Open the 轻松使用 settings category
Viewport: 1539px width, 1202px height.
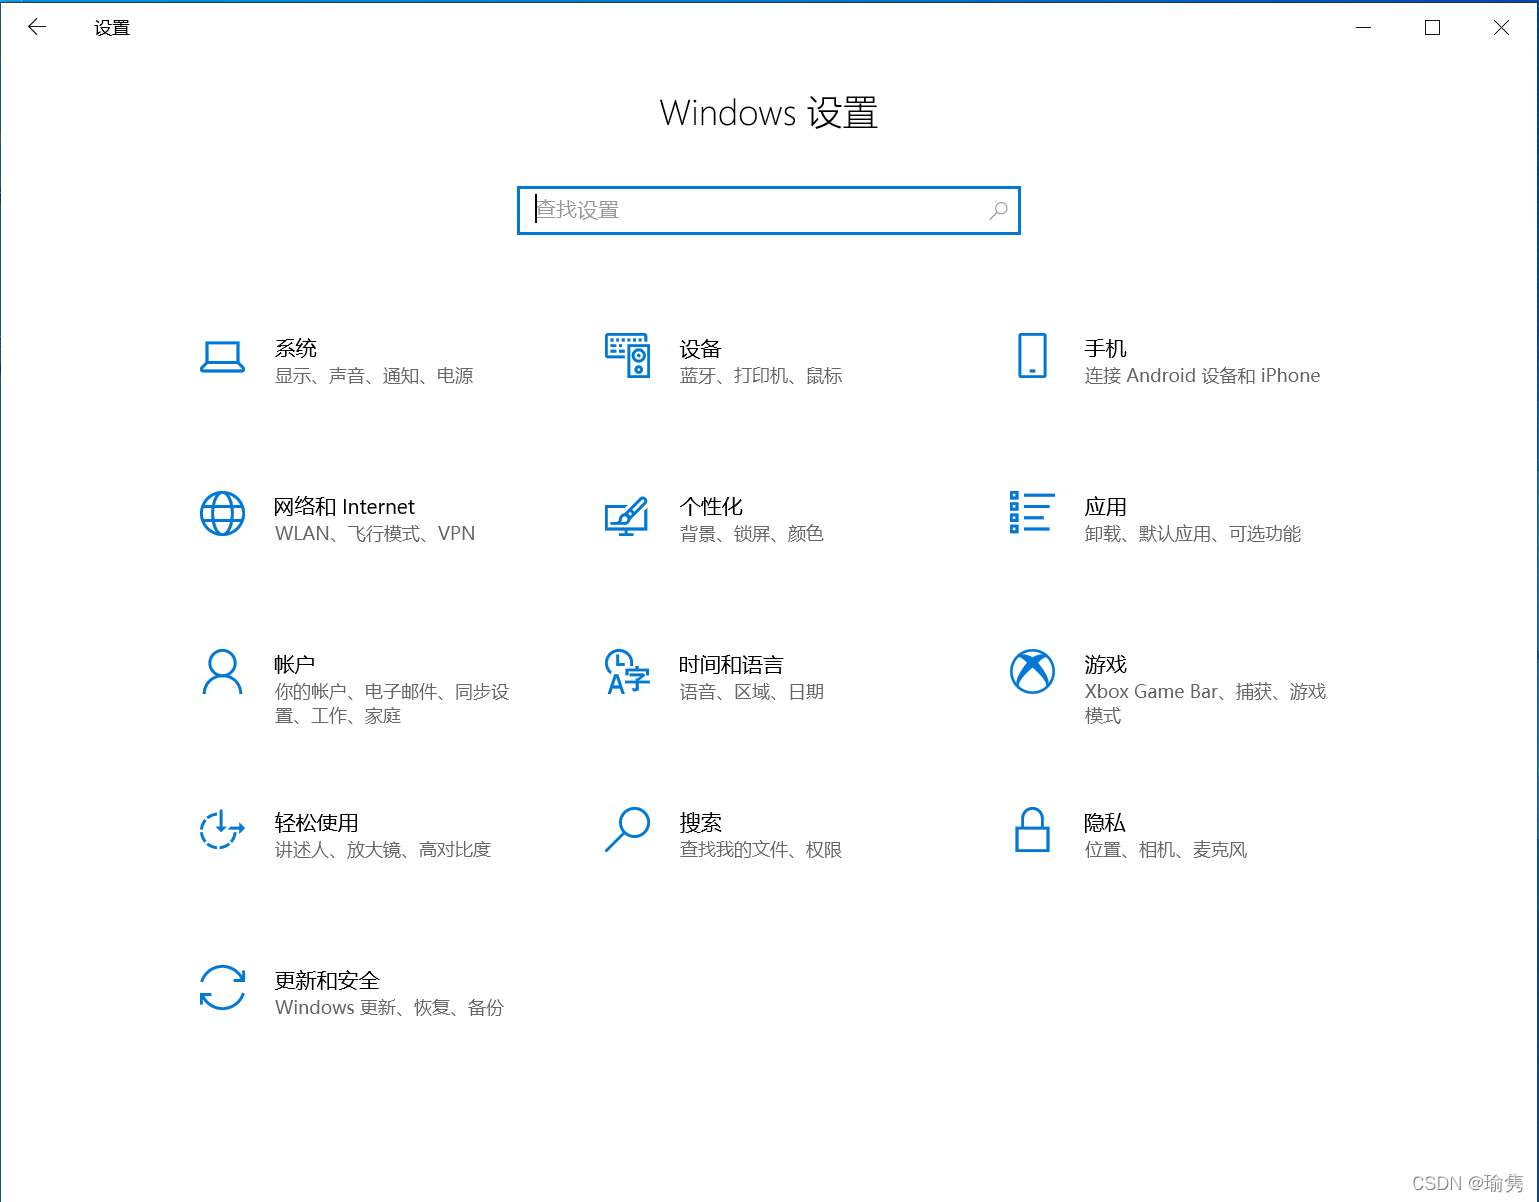point(346,835)
